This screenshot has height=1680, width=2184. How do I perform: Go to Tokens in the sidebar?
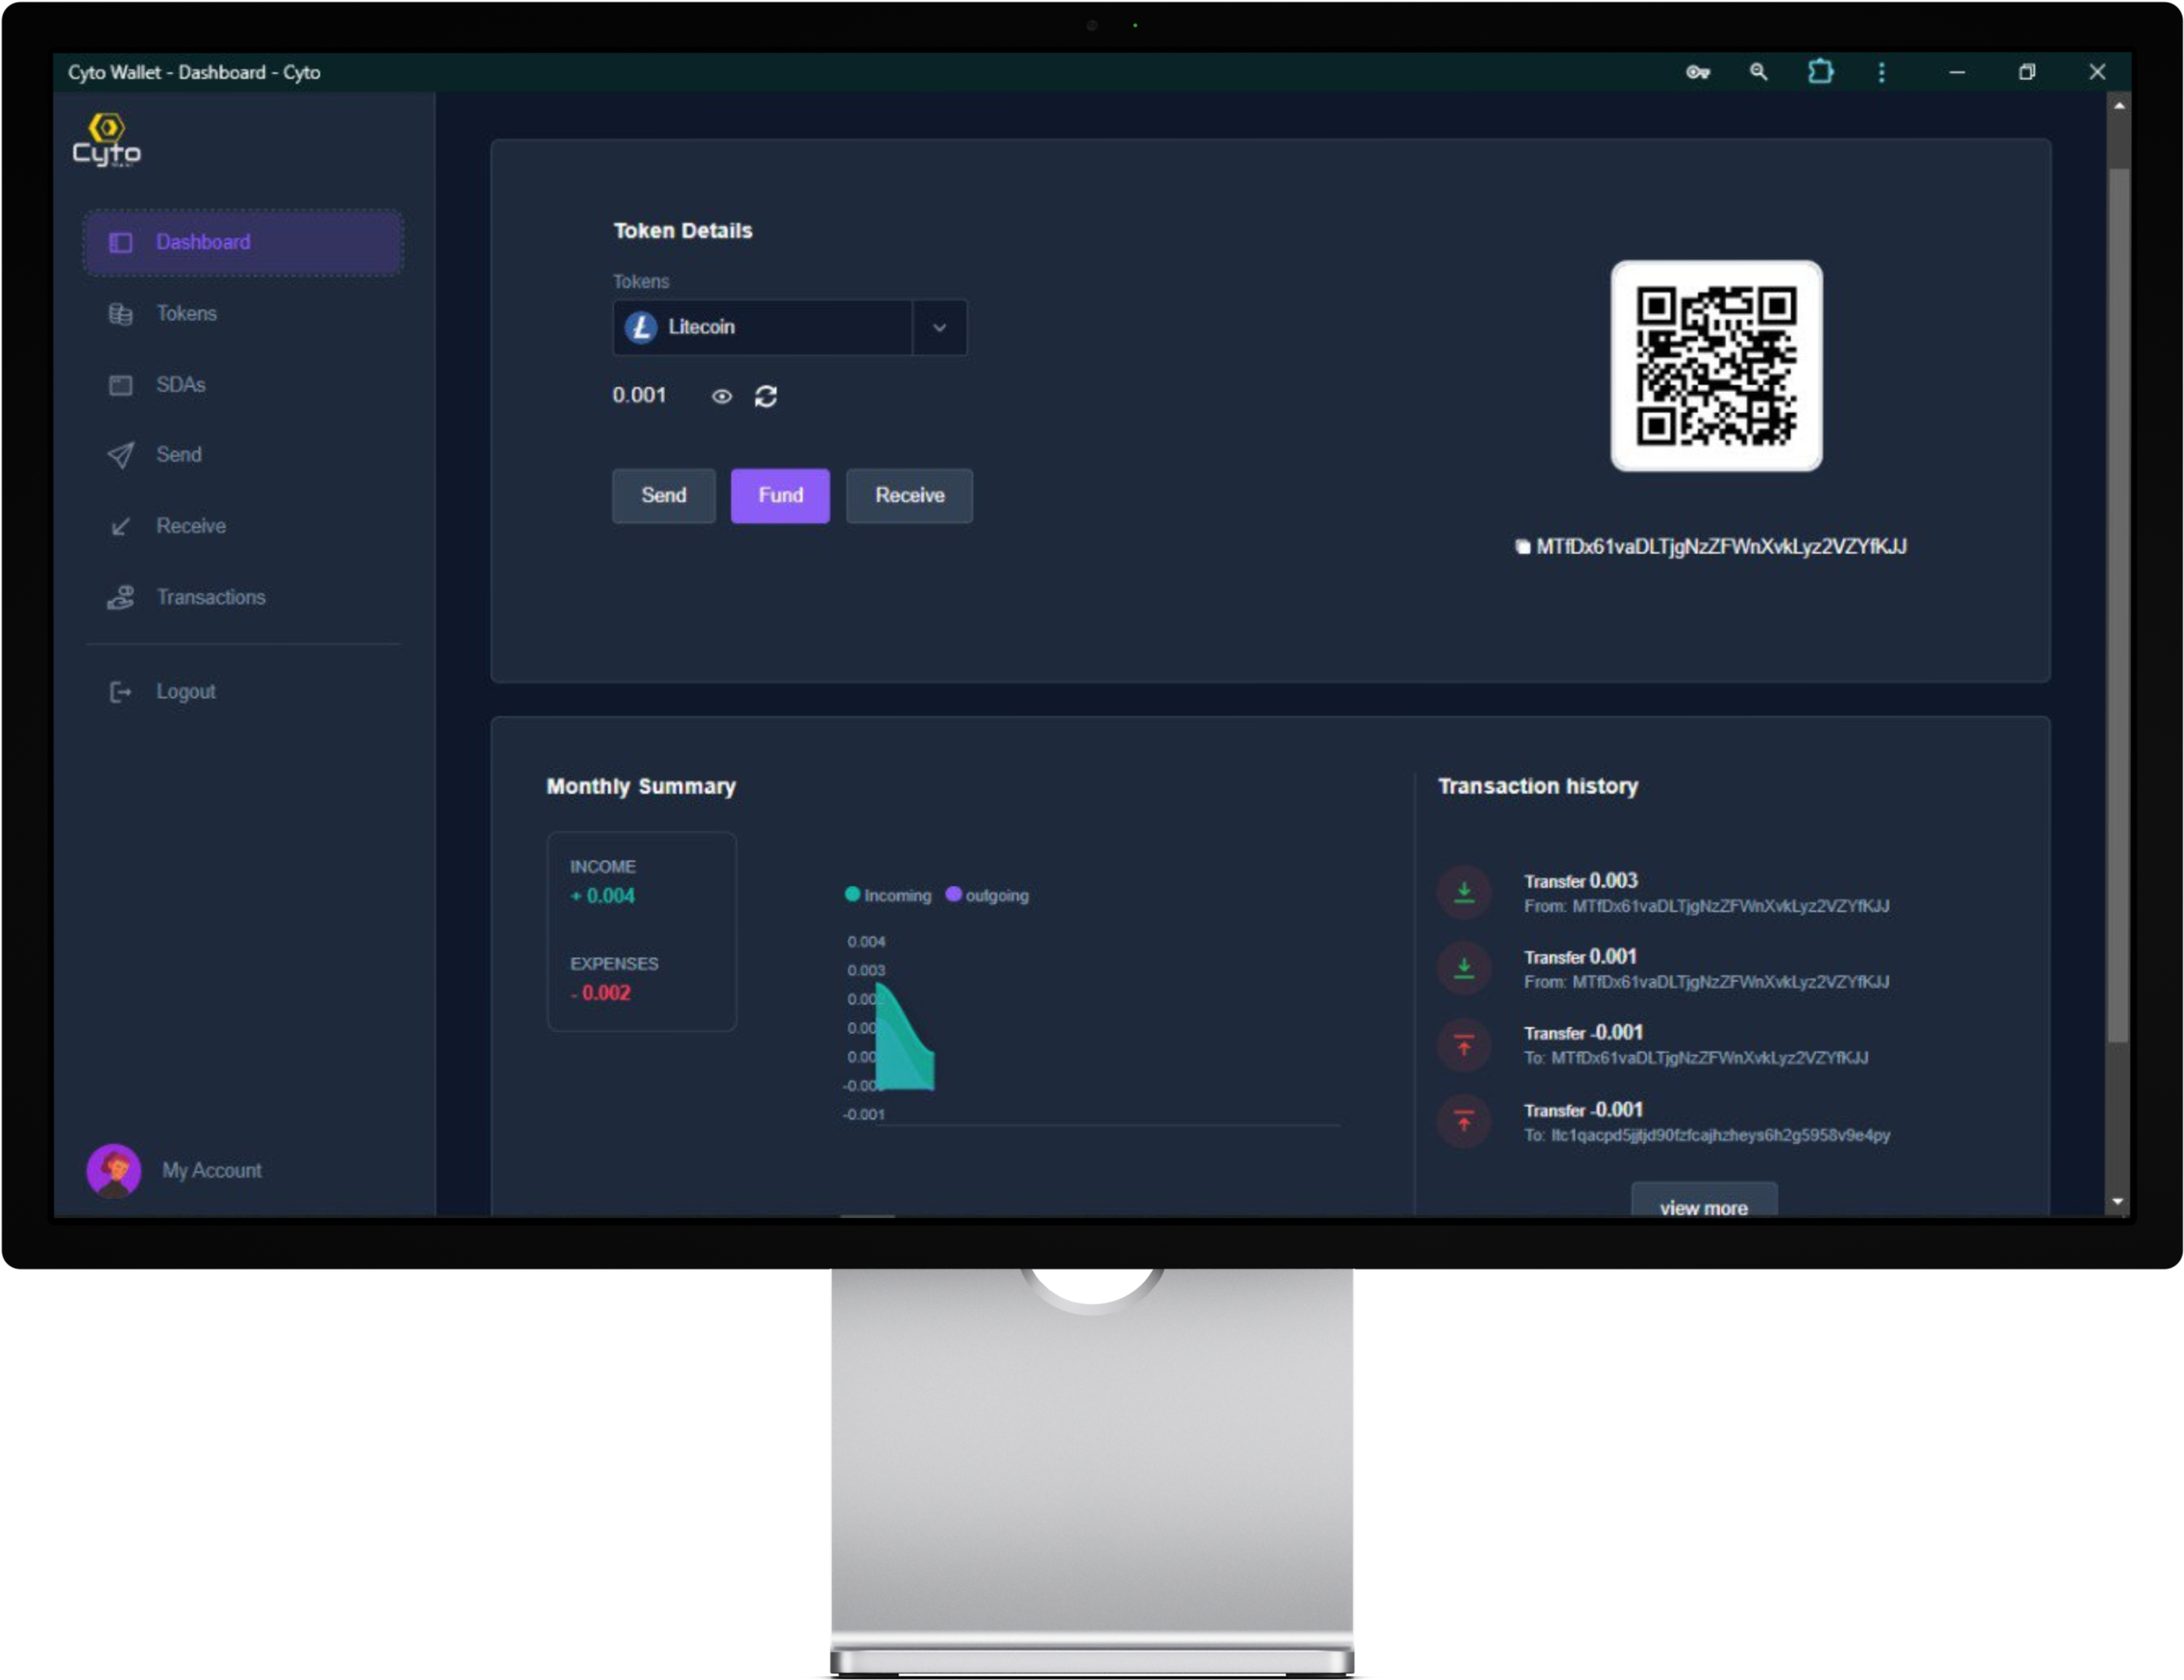tap(186, 313)
